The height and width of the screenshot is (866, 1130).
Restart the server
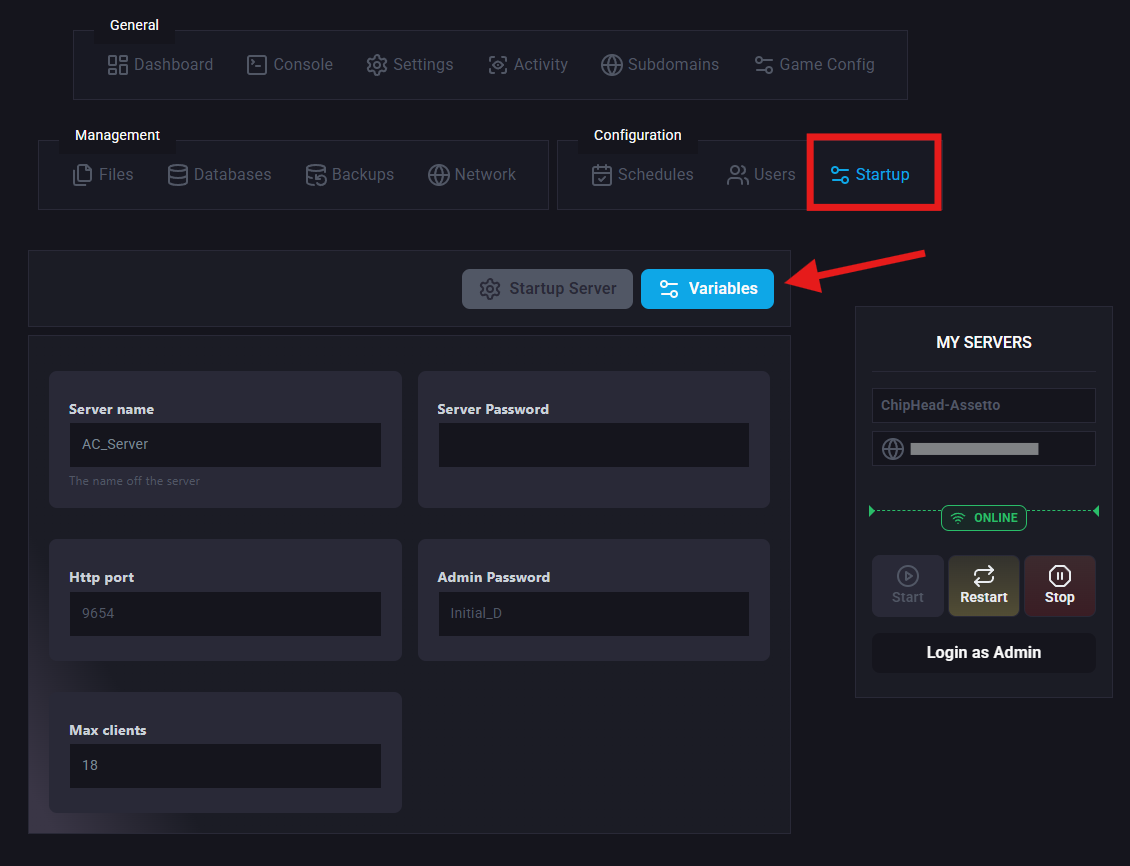tap(984, 586)
